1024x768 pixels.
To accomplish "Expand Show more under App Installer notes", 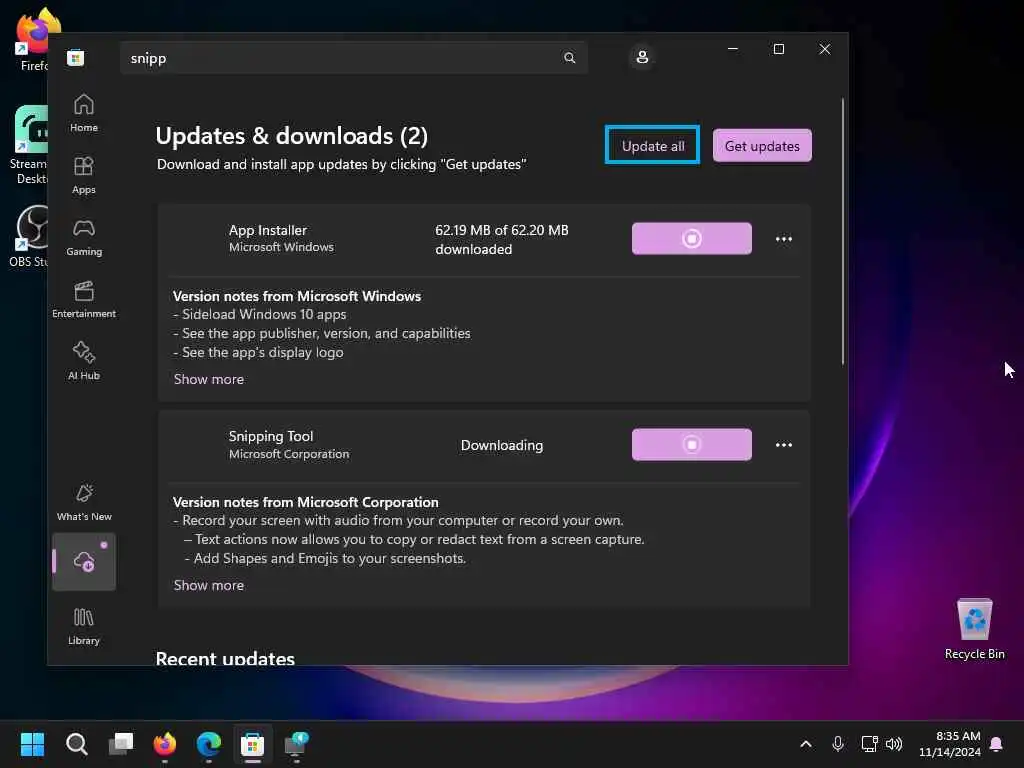I will (208, 379).
